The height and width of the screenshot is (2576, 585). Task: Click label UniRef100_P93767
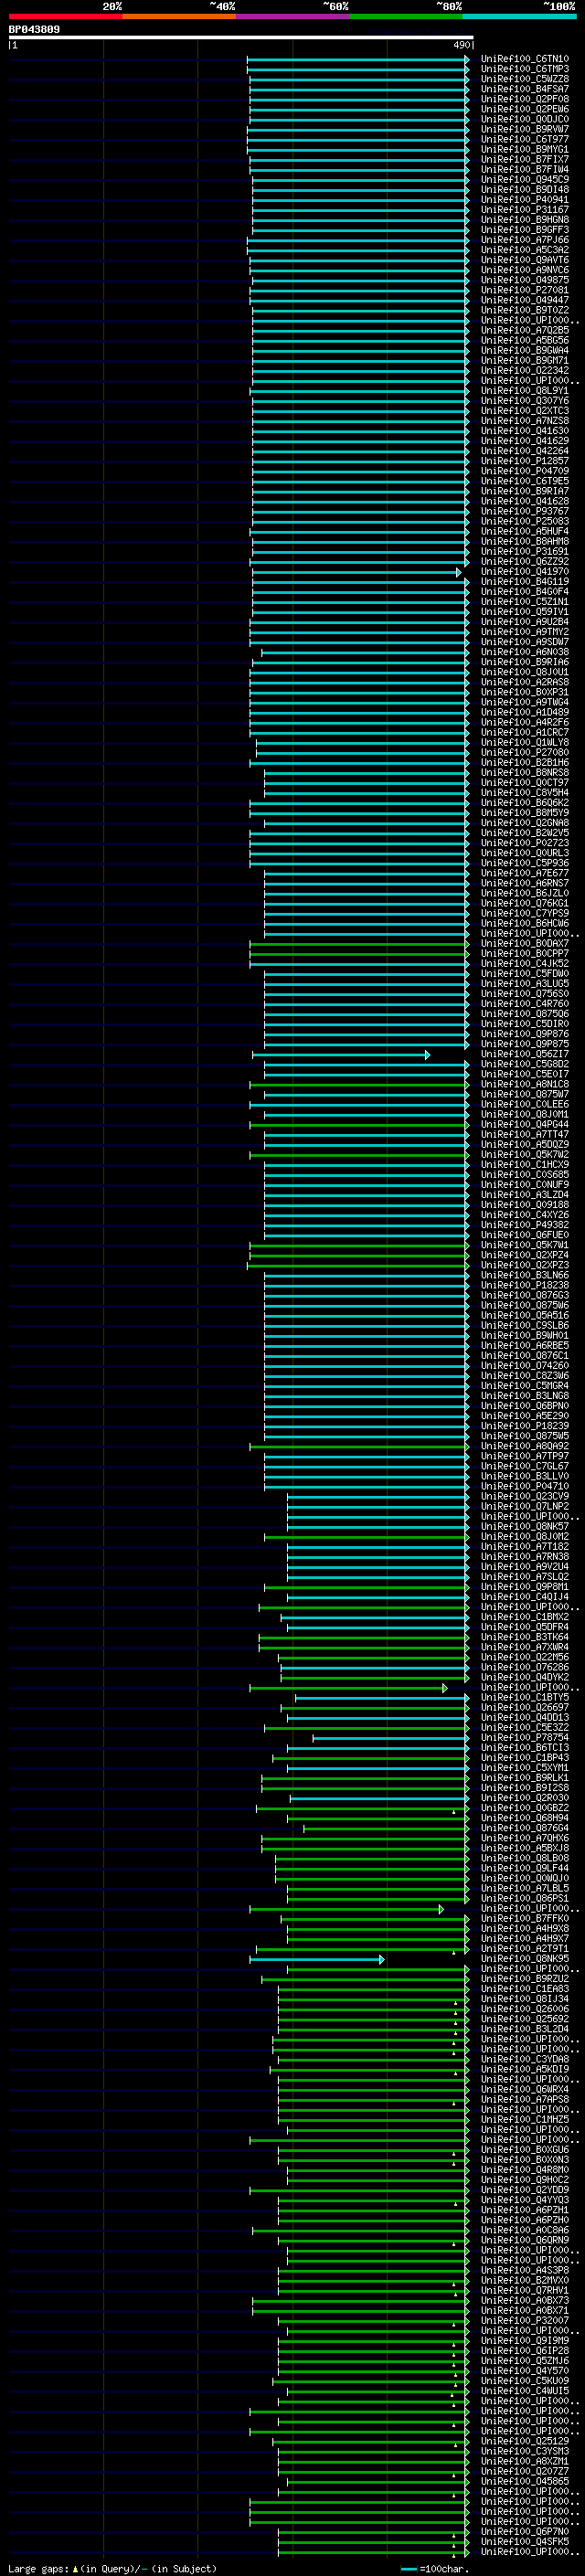[525, 511]
